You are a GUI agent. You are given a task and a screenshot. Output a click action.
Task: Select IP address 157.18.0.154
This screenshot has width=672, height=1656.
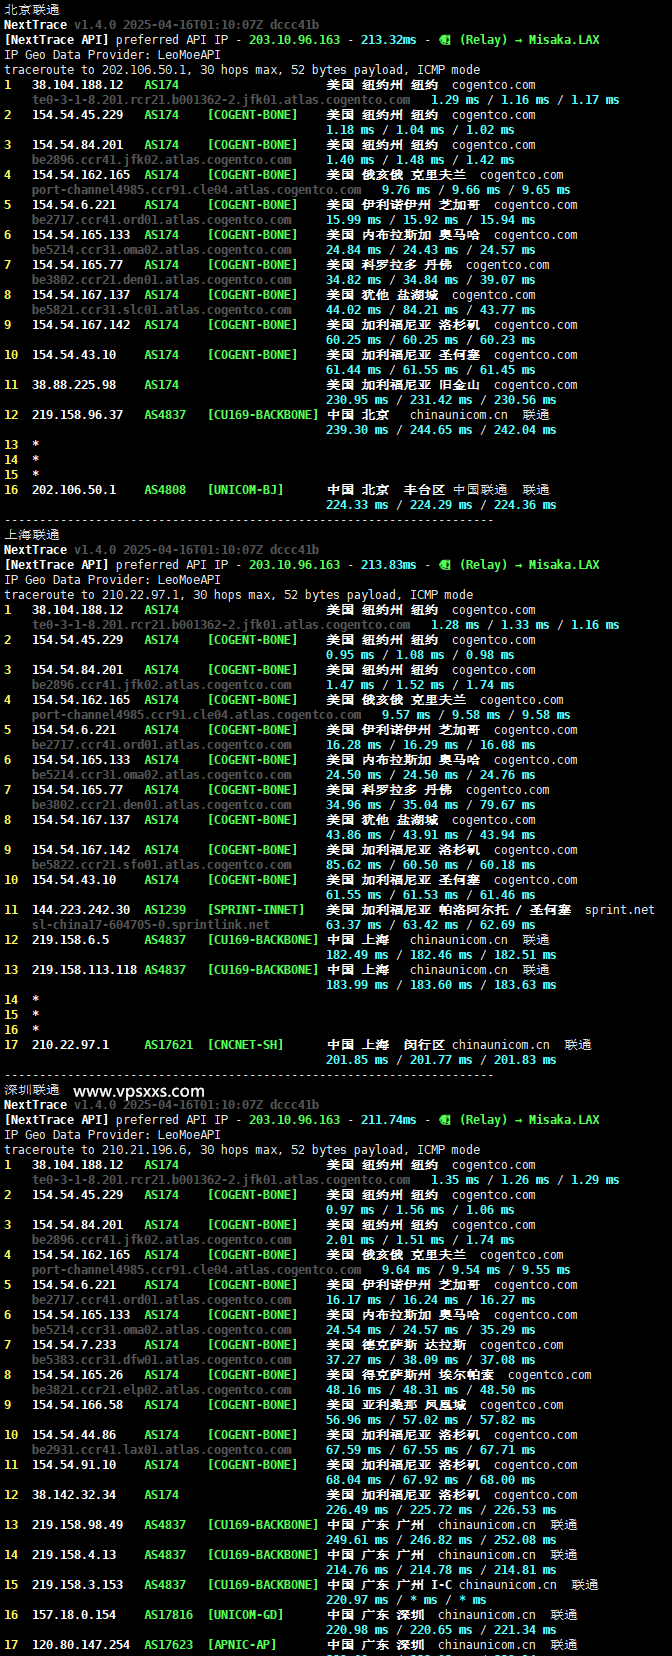pos(74,1615)
